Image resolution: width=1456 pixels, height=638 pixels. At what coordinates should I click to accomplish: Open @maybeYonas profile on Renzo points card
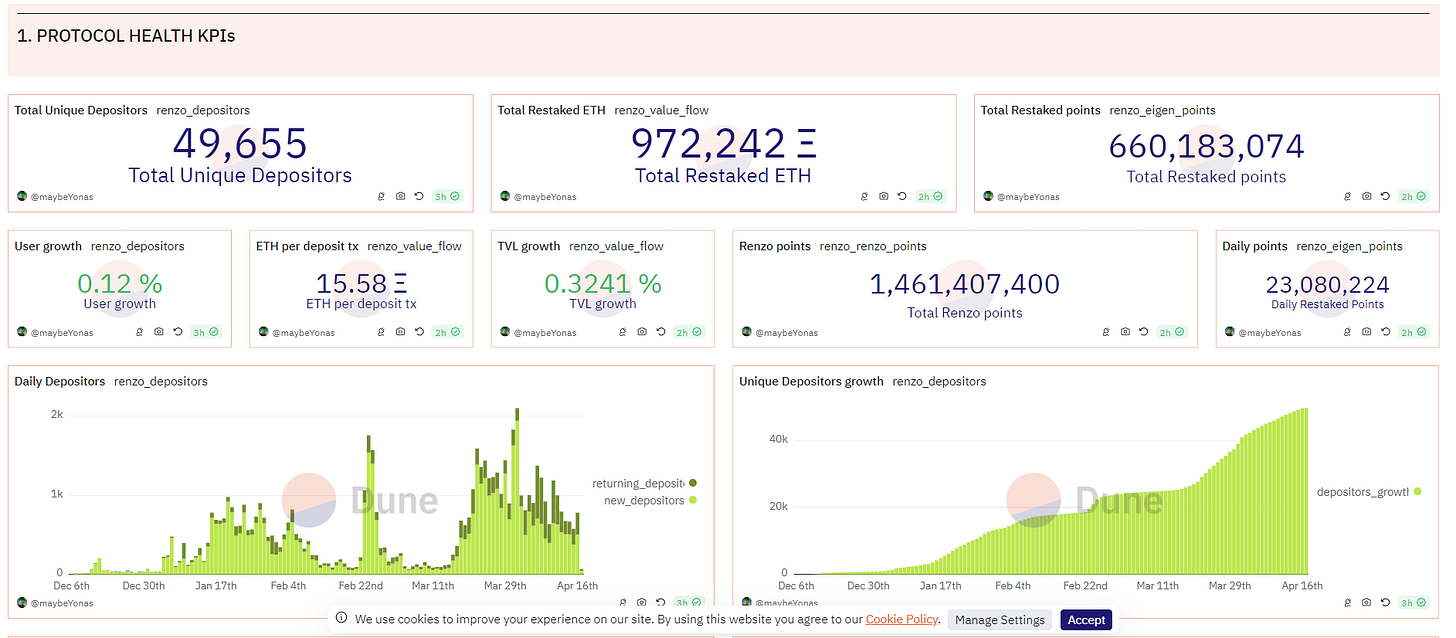786,332
